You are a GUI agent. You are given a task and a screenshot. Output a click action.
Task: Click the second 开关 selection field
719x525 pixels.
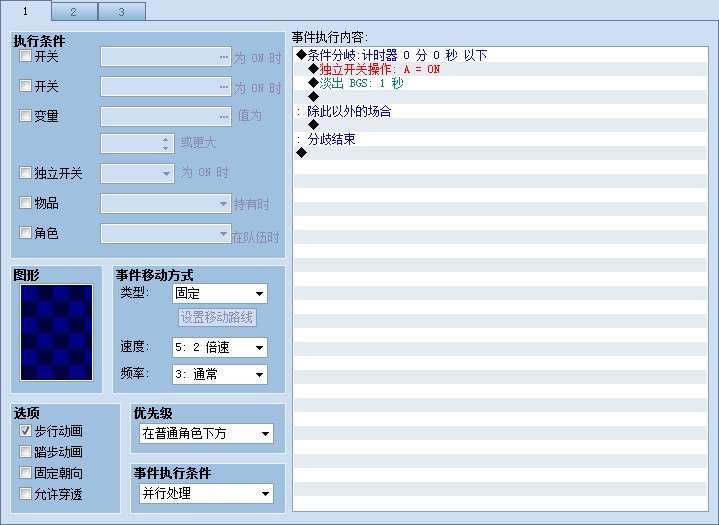[166, 87]
